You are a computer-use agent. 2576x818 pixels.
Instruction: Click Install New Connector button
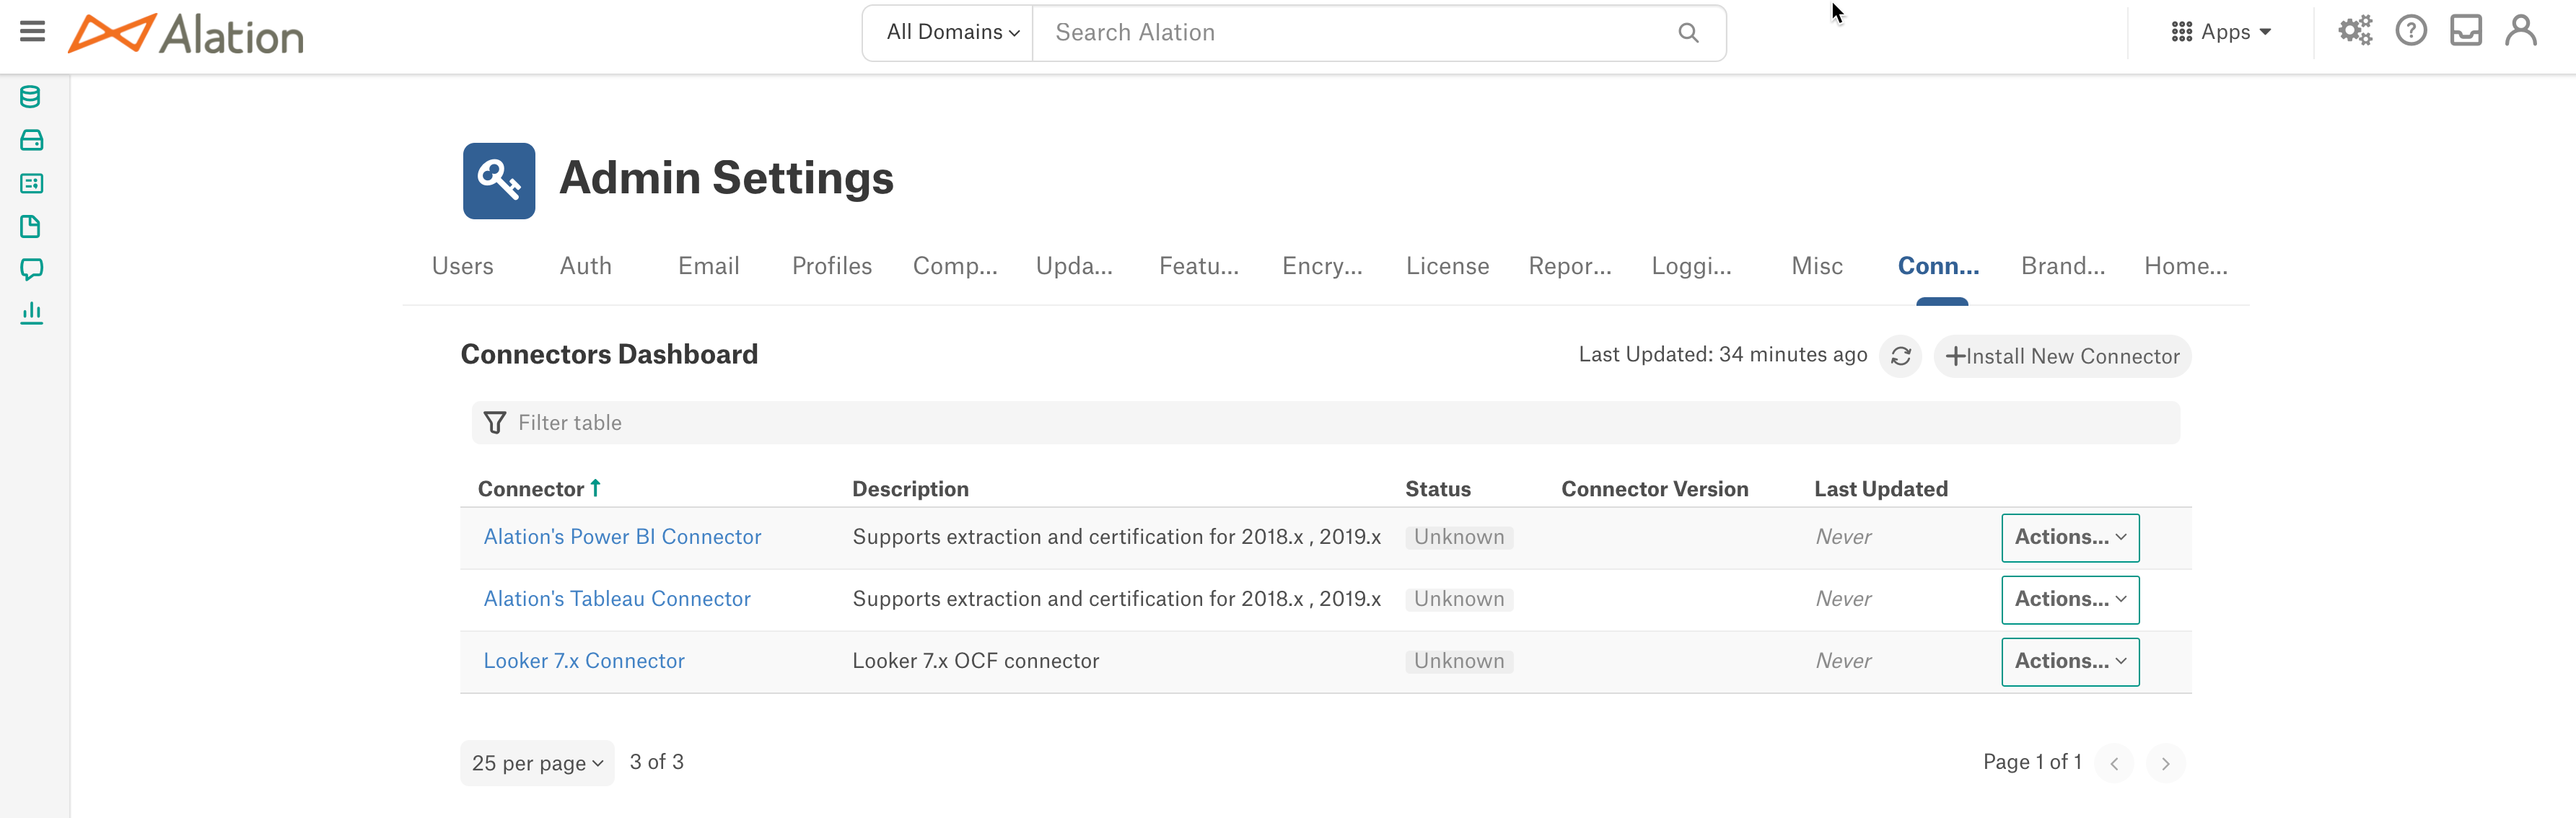(x=2062, y=356)
